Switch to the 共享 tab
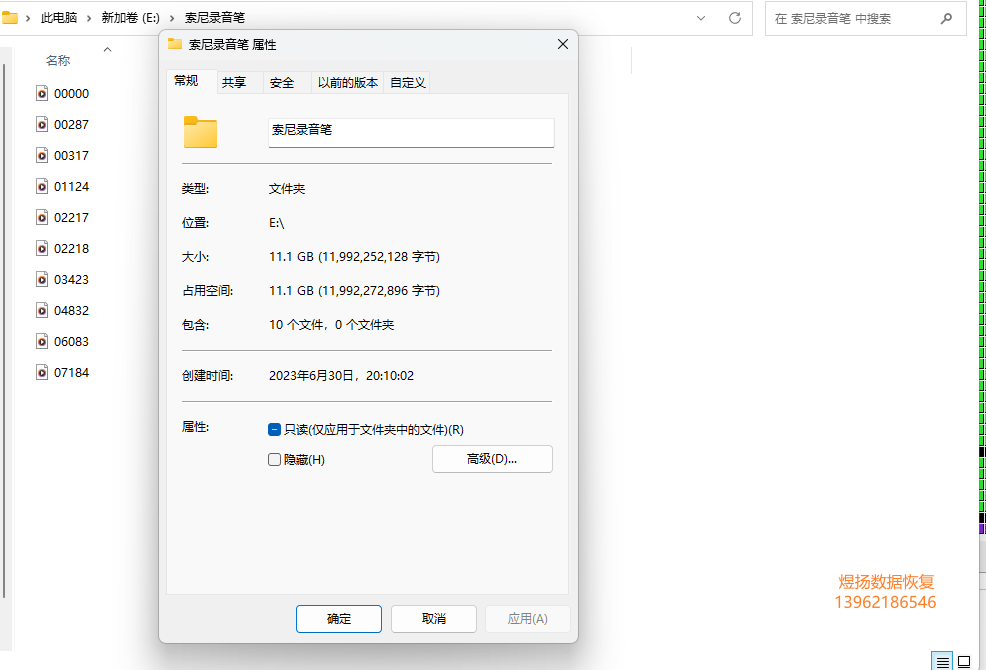The image size is (986, 670). point(234,82)
